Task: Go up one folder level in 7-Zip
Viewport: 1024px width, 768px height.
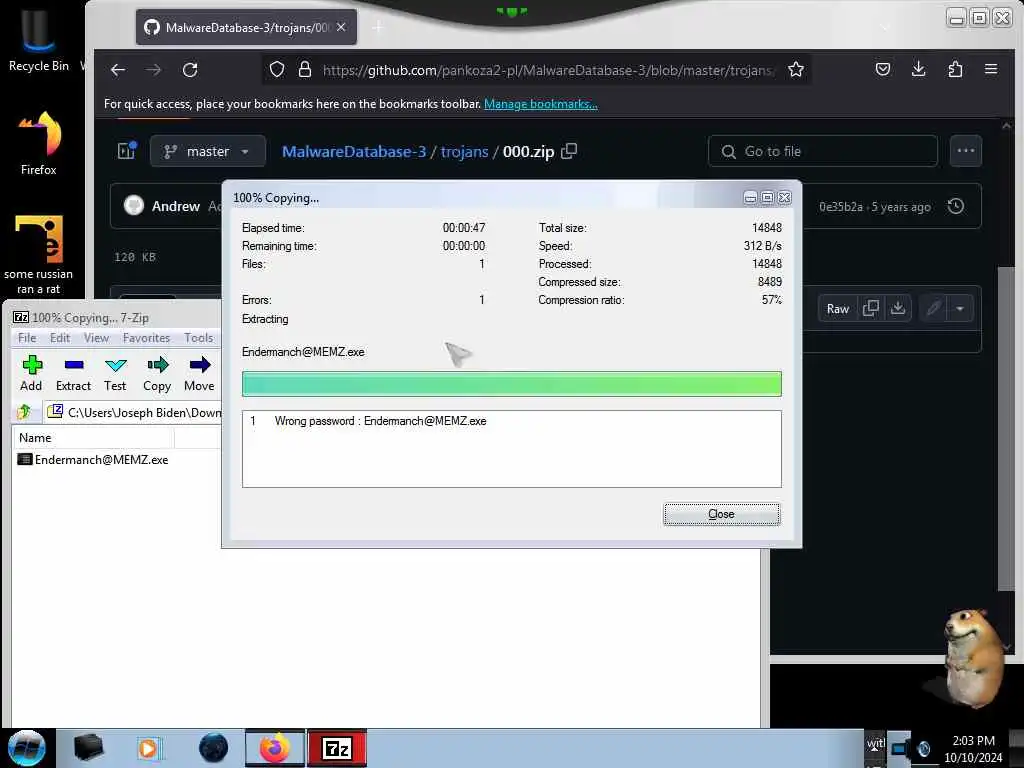Action: click(x=25, y=412)
